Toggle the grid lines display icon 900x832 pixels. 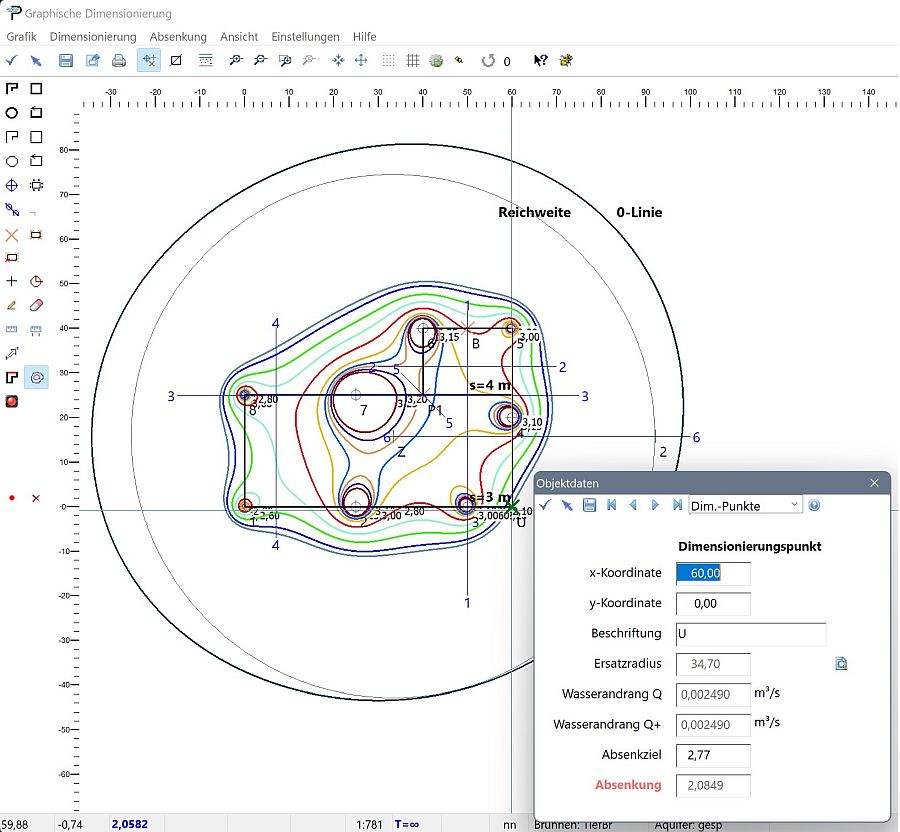click(x=412, y=61)
